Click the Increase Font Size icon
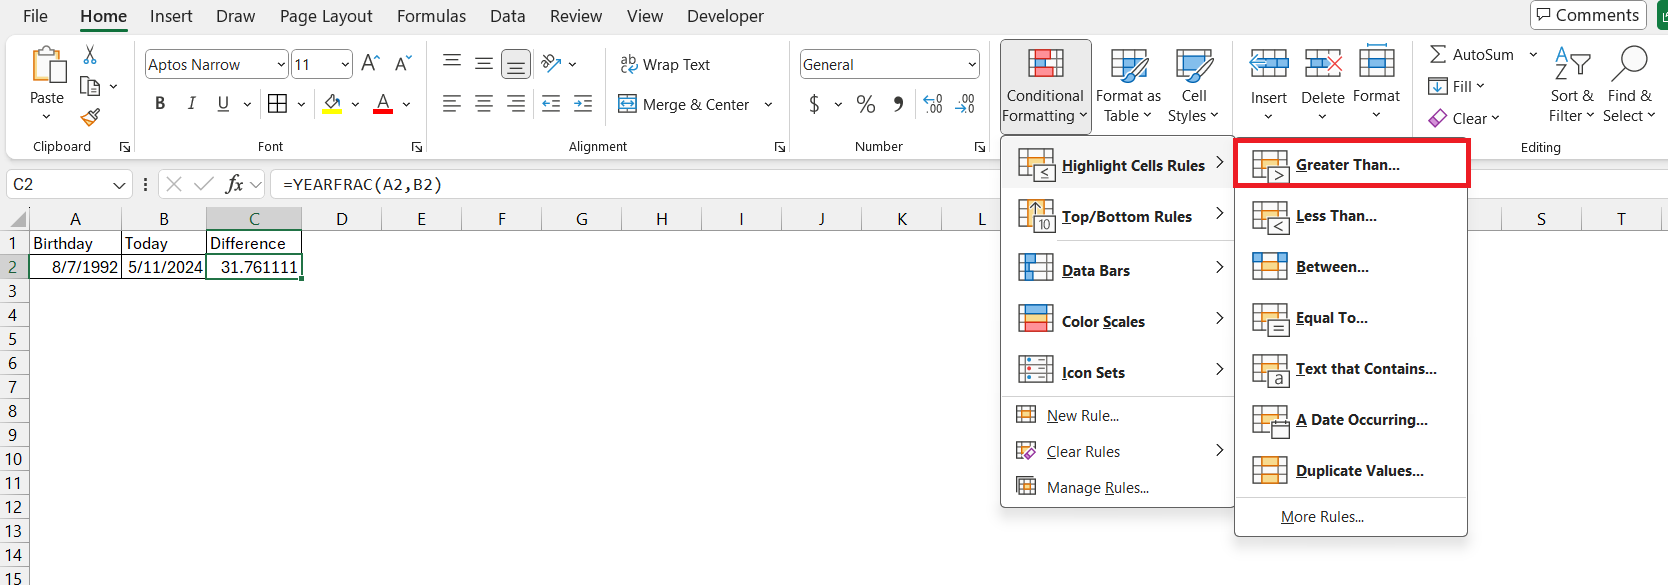Screen dimensions: 1668x585 tap(370, 64)
